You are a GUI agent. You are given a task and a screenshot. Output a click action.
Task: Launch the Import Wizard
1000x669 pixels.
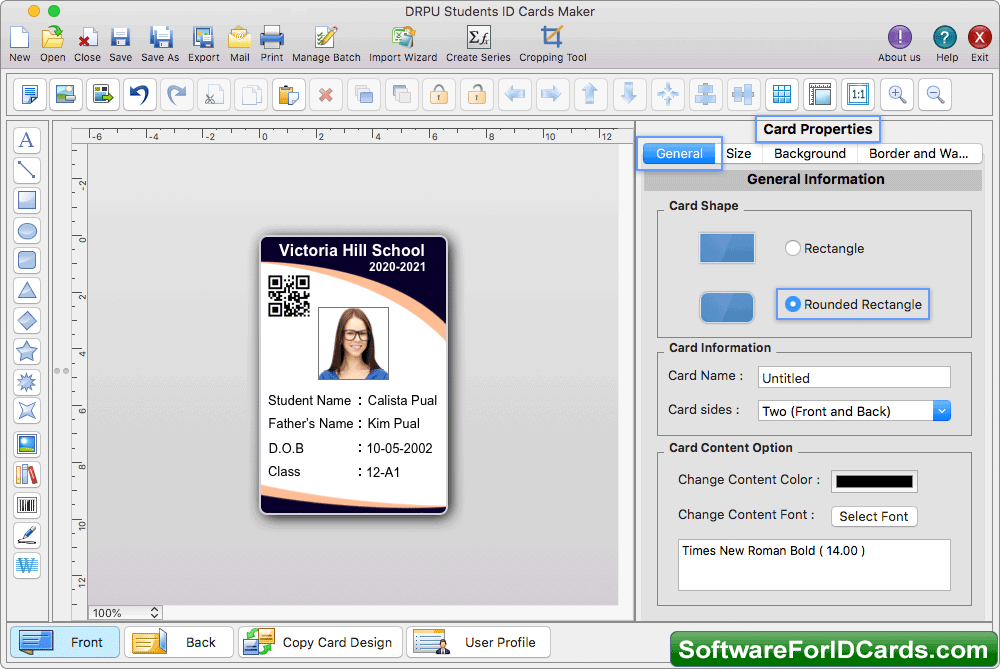(x=403, y=38)
